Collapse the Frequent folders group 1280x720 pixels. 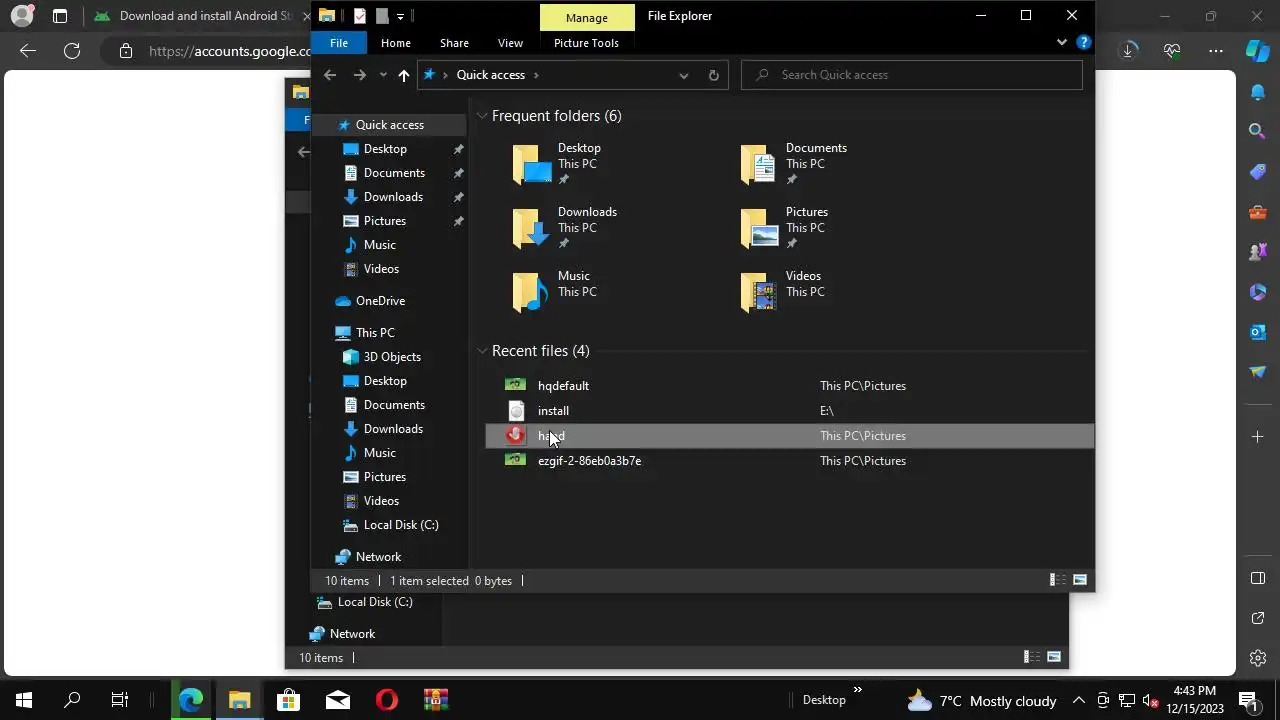tap(482, 116)
